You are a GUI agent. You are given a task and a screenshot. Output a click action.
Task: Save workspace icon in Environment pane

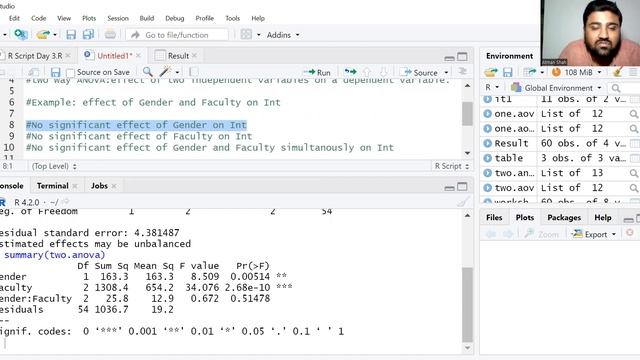[x=507, y=72]
